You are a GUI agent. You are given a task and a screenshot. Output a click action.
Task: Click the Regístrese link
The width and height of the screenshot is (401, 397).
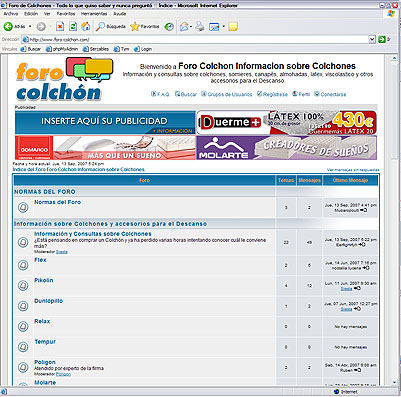pos(272,94)
